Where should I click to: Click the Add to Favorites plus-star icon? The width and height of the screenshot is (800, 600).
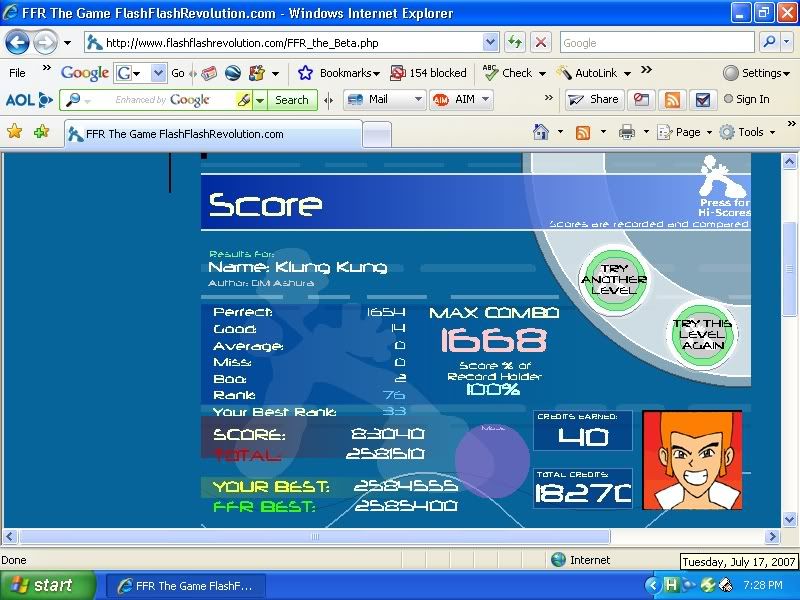(x=41, y=132)
